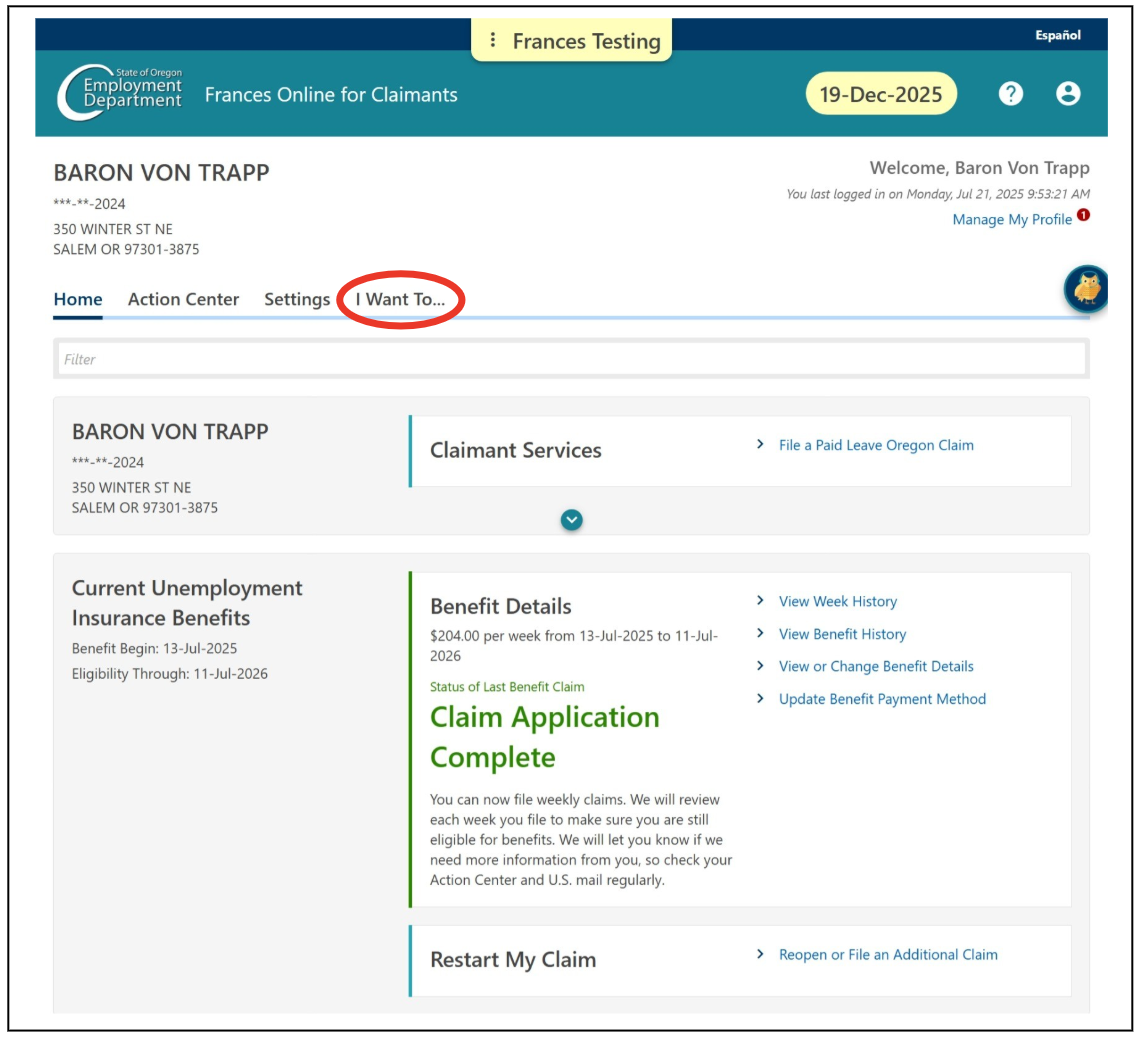Image resolution: width=1146 pixels, height=1043 pixels.
Task: Switch to the Home tab
Action: tap(77, 300)
